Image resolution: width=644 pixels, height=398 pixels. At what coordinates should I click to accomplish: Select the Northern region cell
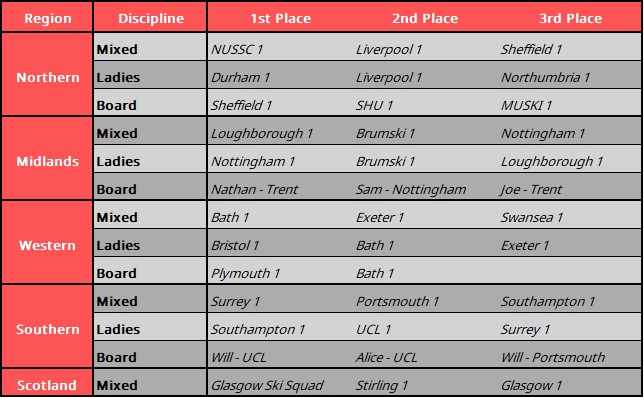pos(47,77)
